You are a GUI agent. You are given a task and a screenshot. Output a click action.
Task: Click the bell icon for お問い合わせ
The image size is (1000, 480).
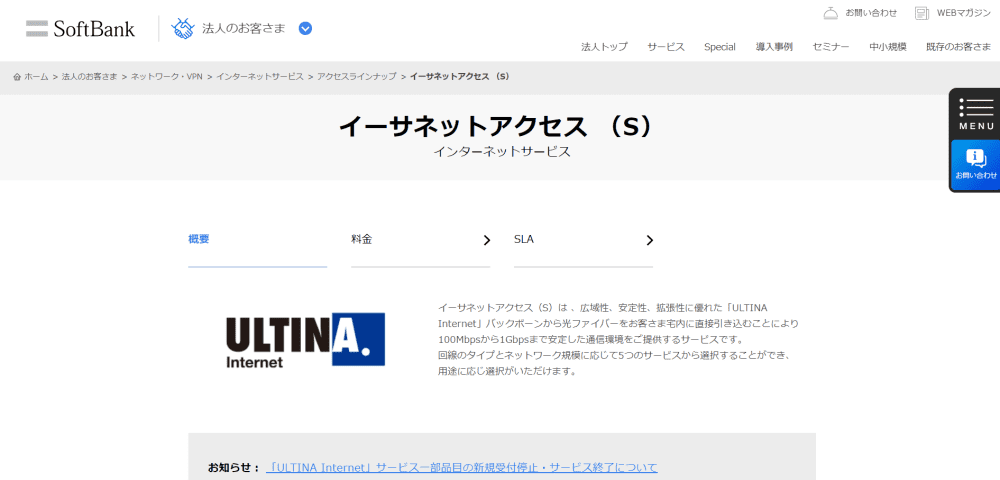pyautogui.click(x=830, y=13)
